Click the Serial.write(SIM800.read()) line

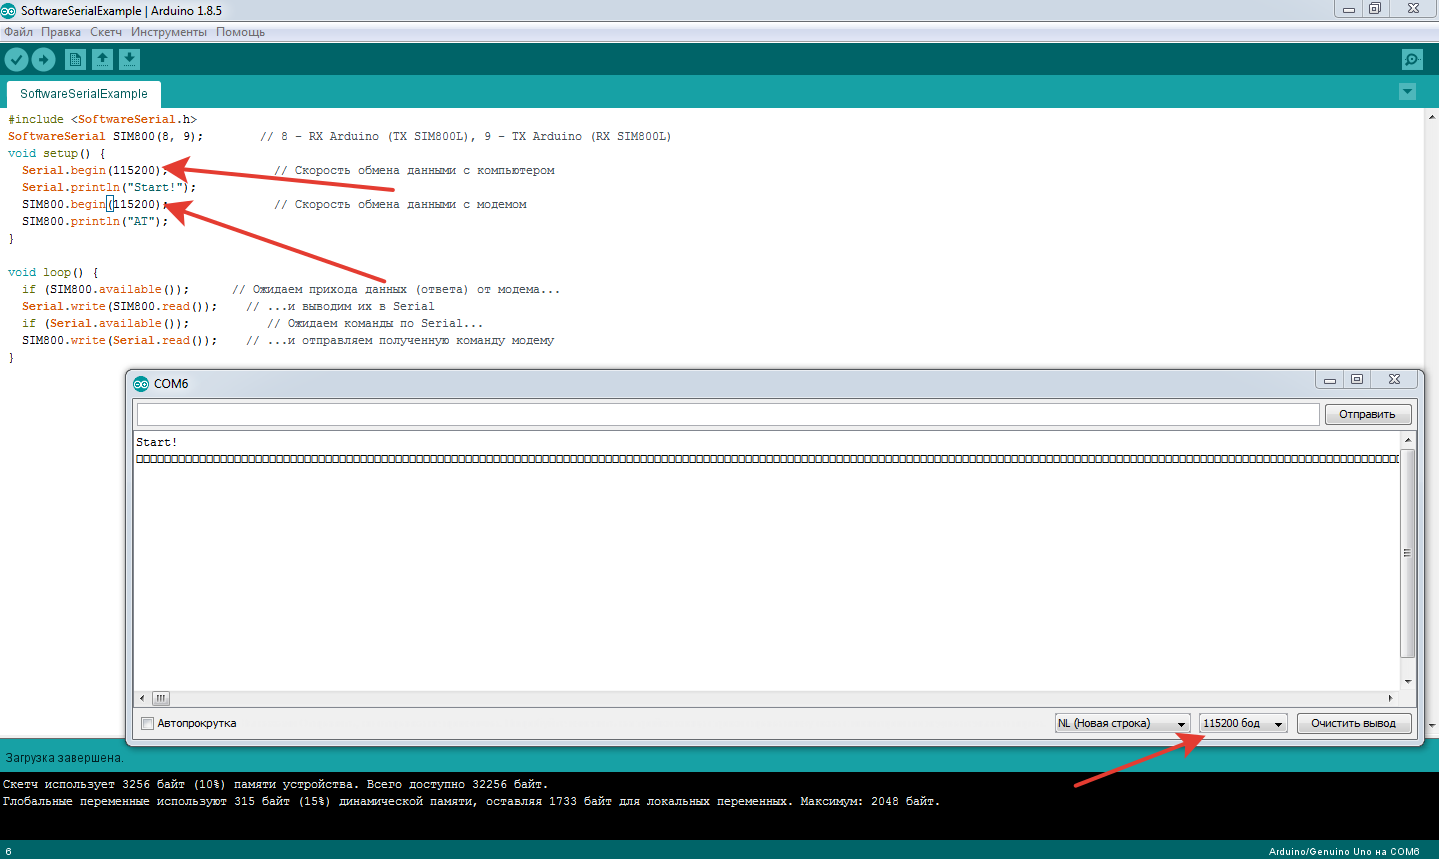click(119, 306)
